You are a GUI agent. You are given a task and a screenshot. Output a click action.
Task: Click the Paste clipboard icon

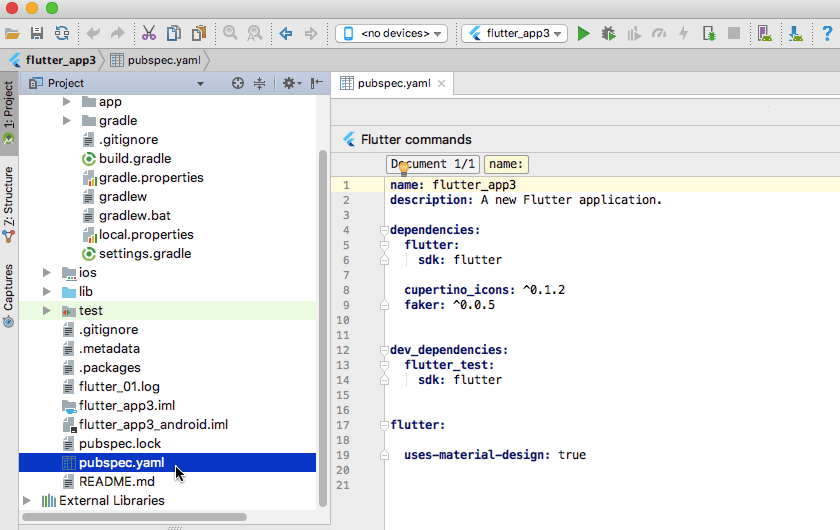(x=199, y=33)
